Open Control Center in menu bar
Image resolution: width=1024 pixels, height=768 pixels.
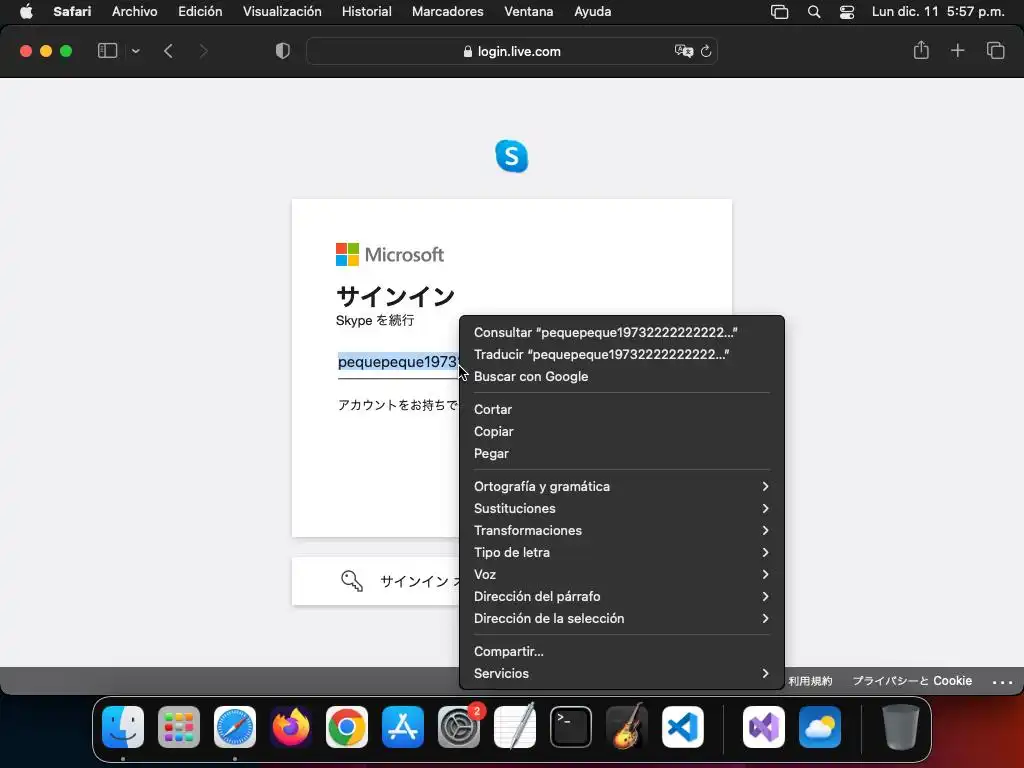tap(847, 12)
